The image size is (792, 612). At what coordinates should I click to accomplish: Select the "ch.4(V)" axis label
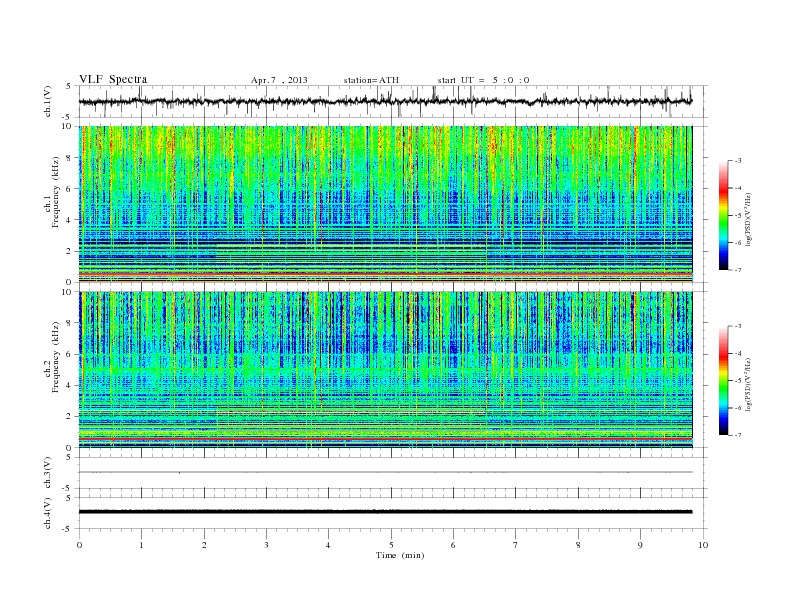pyautogui.click(x=48, y=513)
